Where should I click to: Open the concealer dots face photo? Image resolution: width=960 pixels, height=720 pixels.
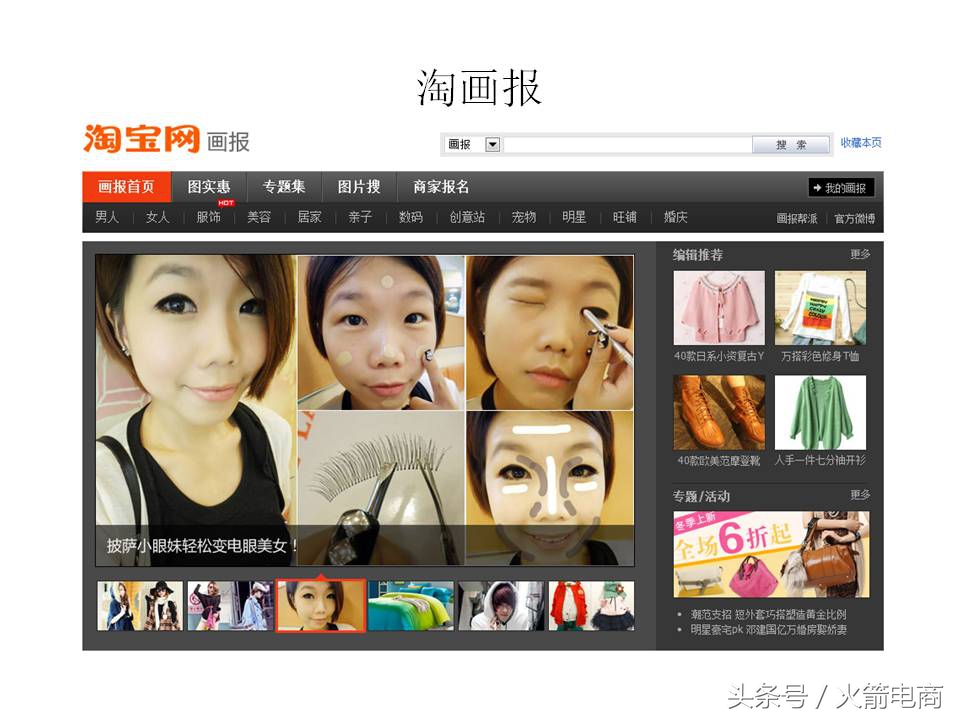tap(381, 332)
